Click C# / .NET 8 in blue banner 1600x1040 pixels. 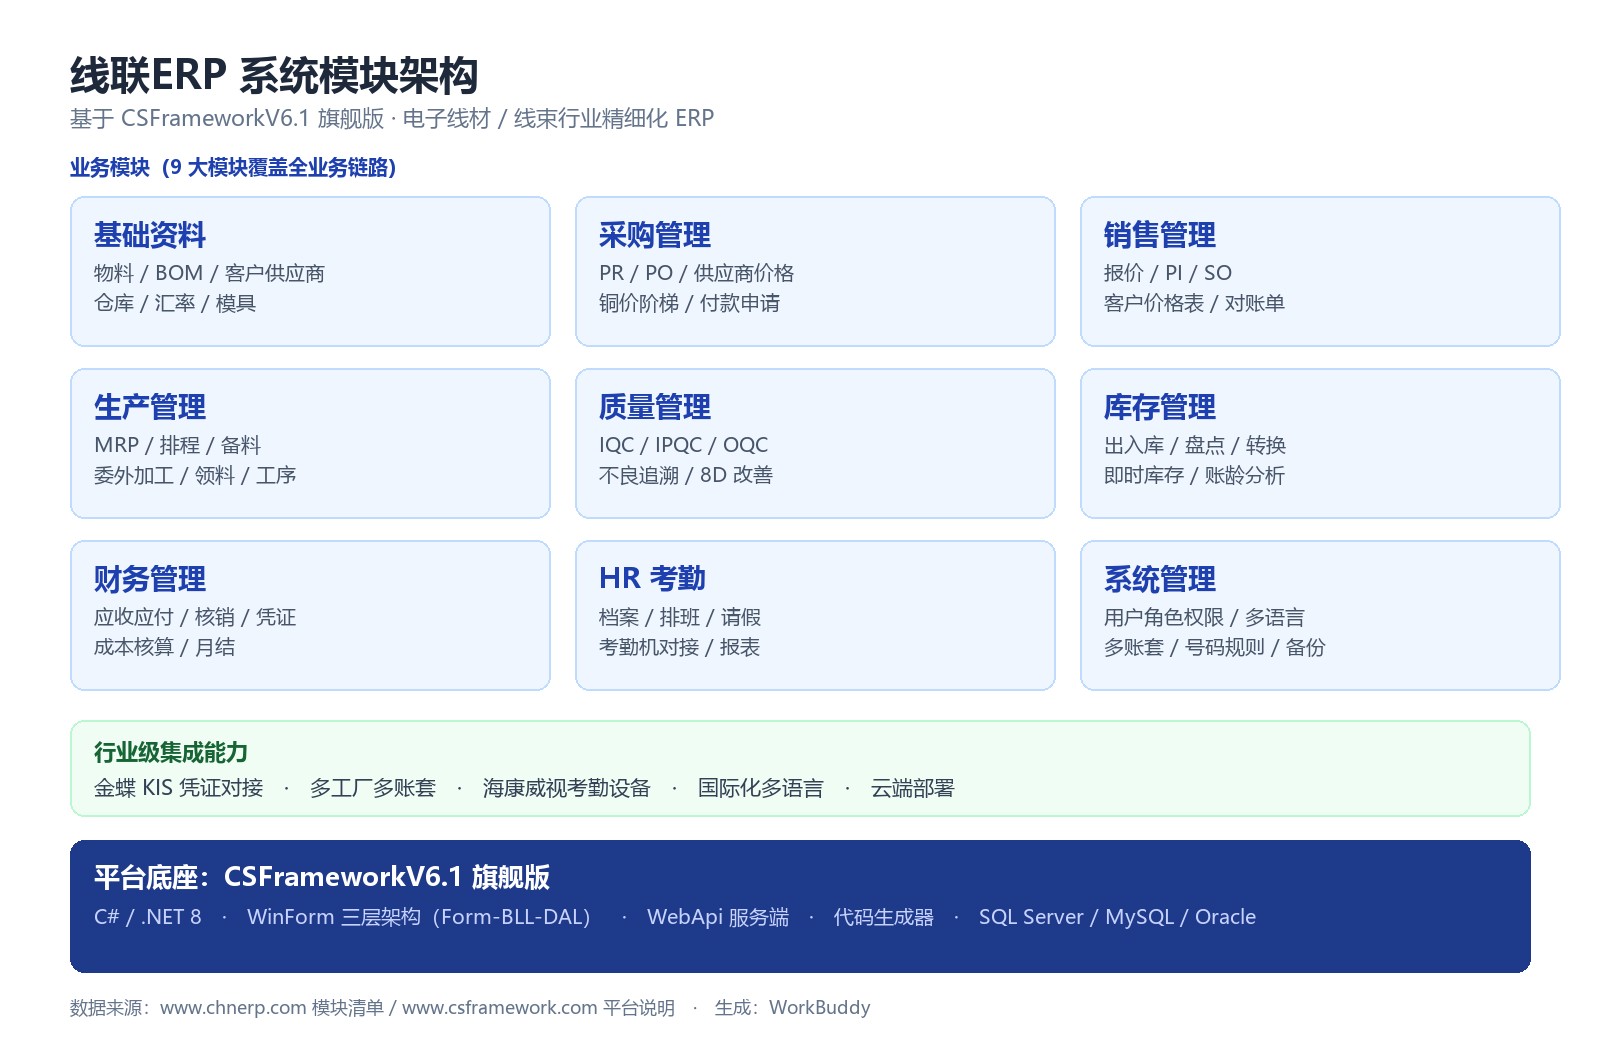tap(148, 917)
